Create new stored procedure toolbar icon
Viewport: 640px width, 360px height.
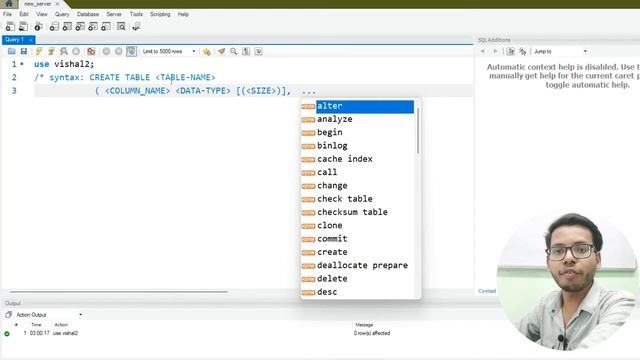pyautogui.click(x=93, y=27)
